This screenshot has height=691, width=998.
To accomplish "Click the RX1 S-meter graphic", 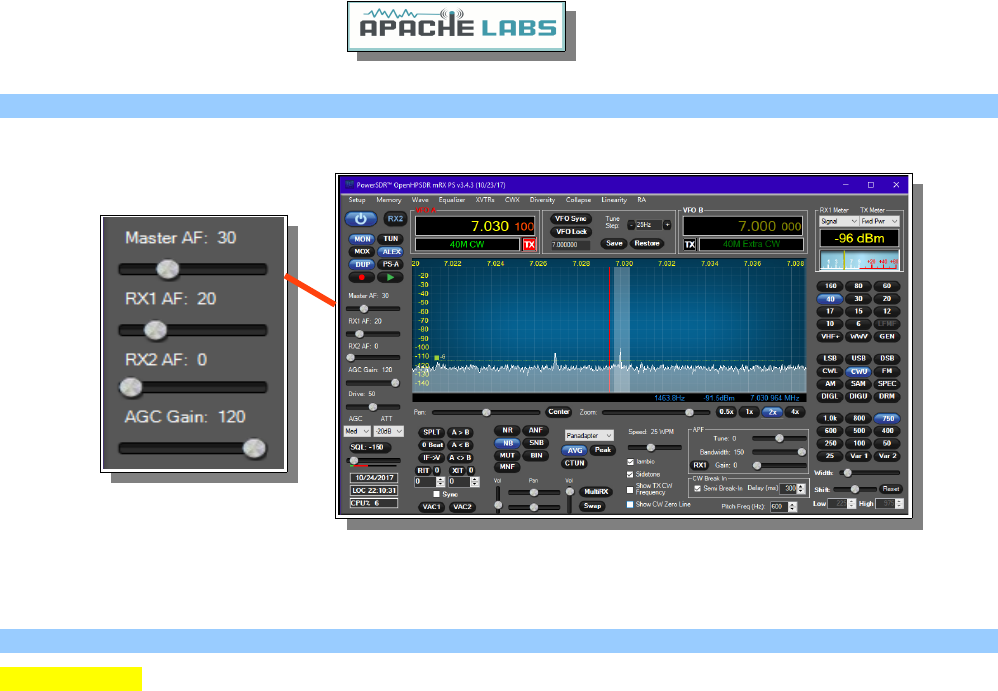I will [x=859, y=260].
